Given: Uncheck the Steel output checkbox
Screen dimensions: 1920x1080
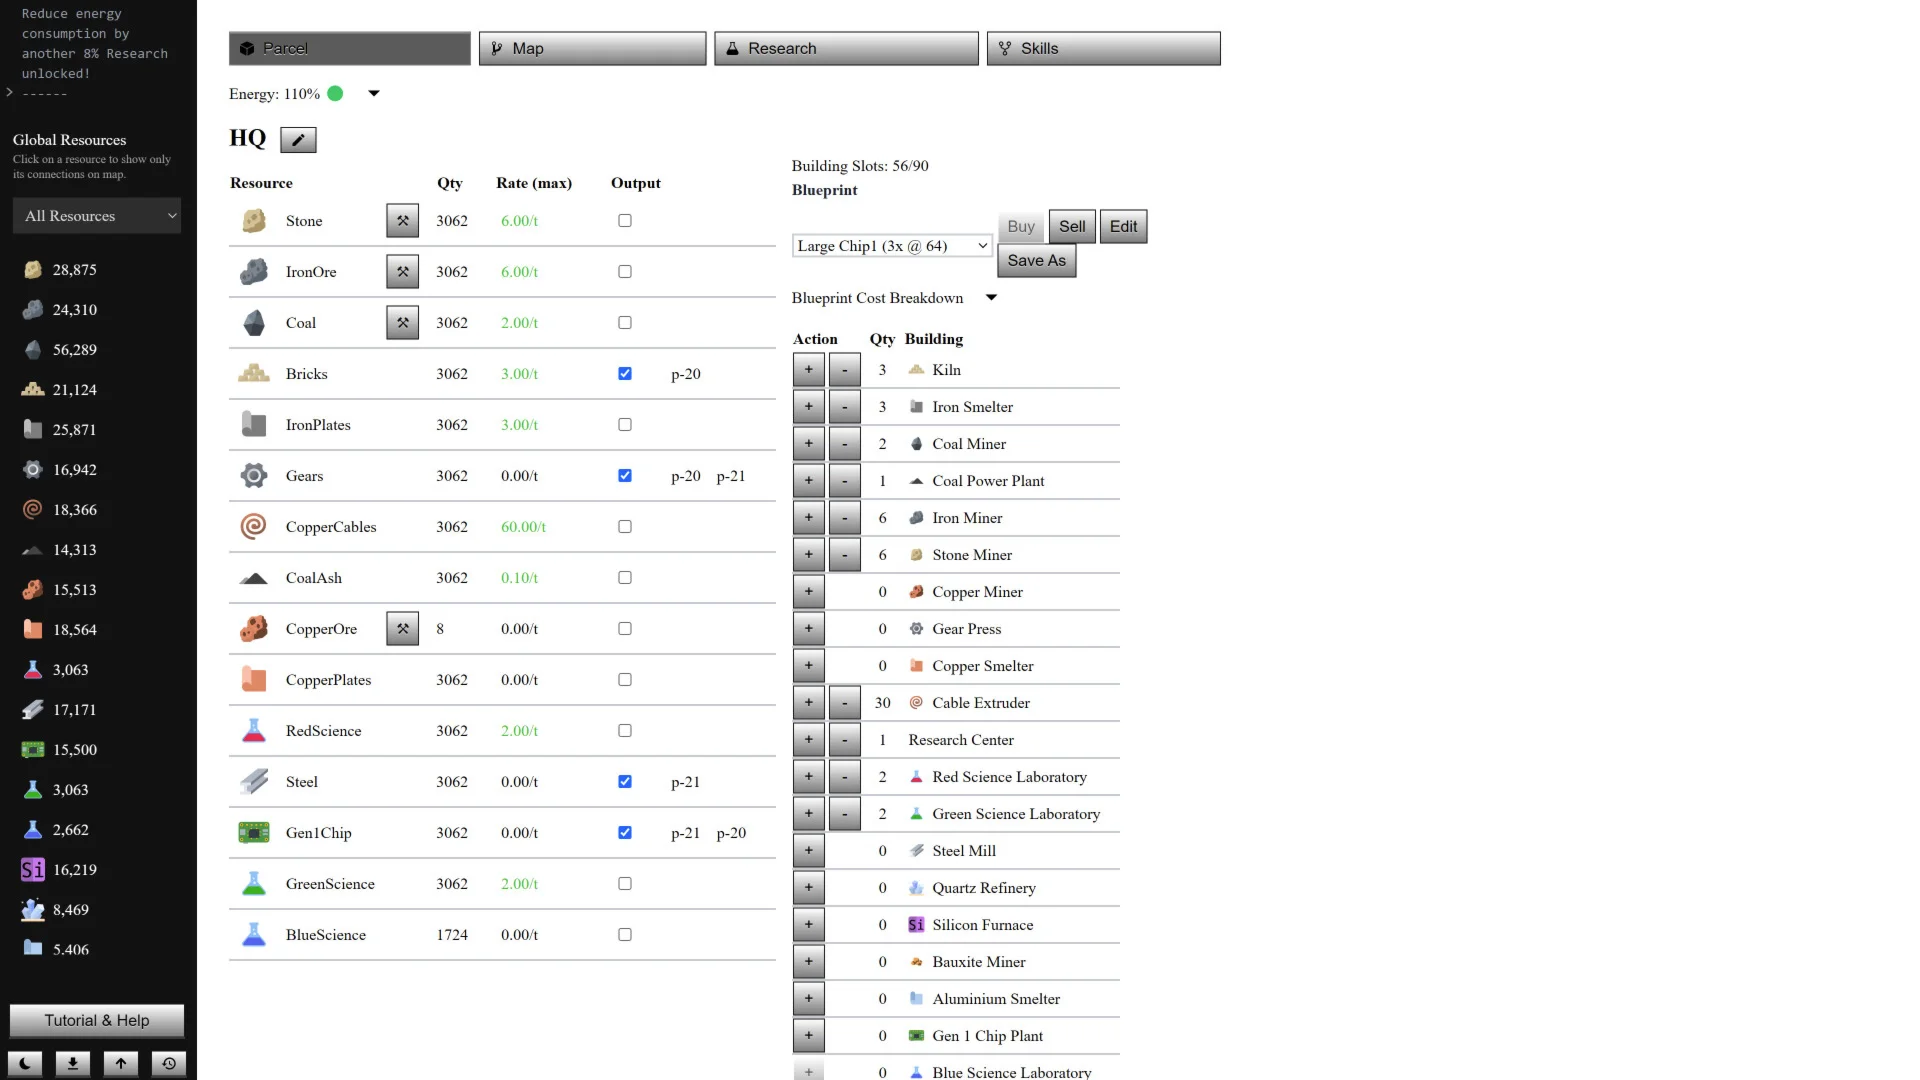Looking at the screenshot, I should [625, 782].
